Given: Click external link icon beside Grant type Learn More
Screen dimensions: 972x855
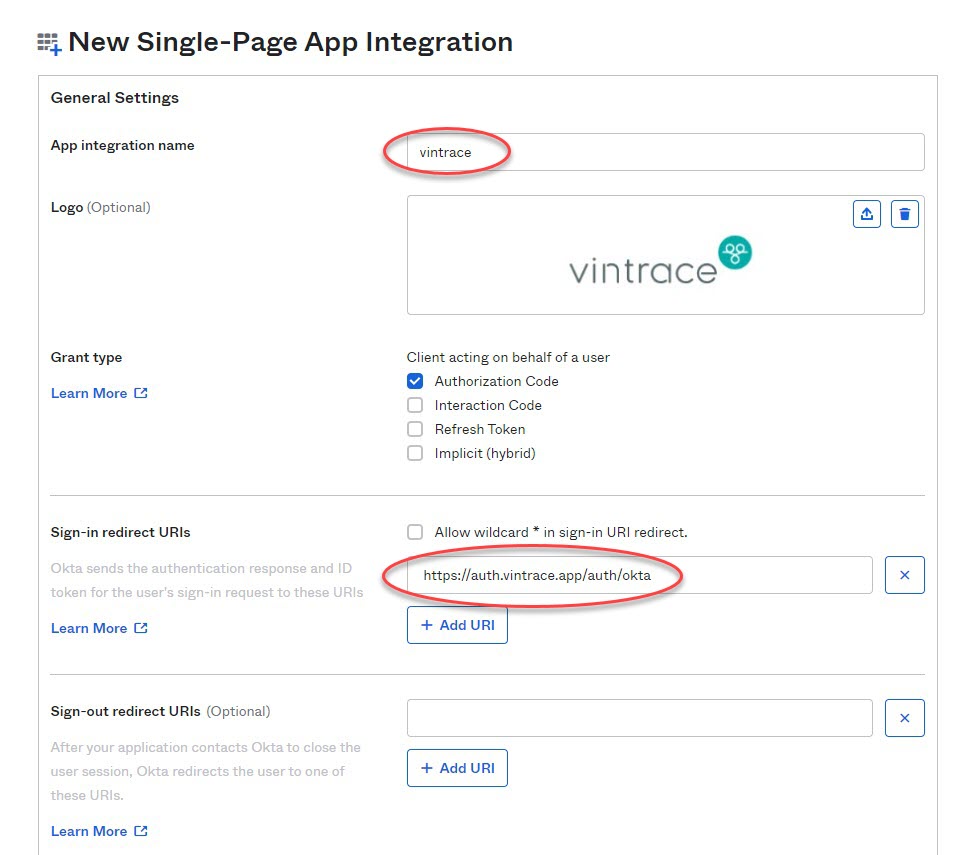Looking at the screenshot, I should tap(141, 392).
